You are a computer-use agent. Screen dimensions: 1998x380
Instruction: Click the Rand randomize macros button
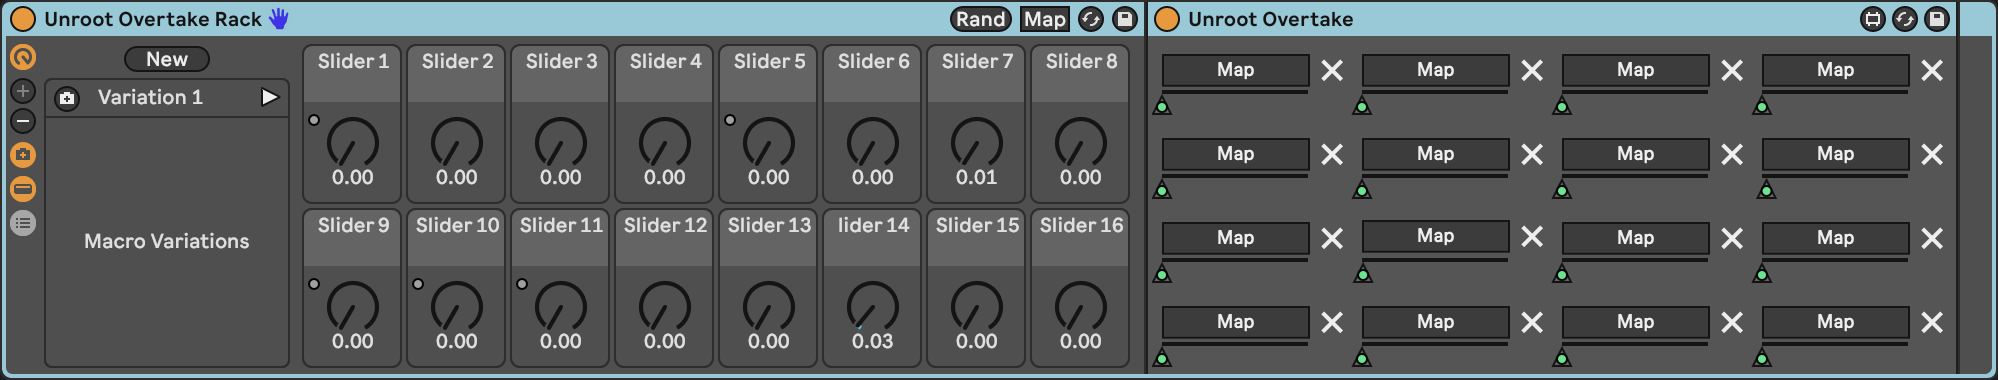coord(980,19)
